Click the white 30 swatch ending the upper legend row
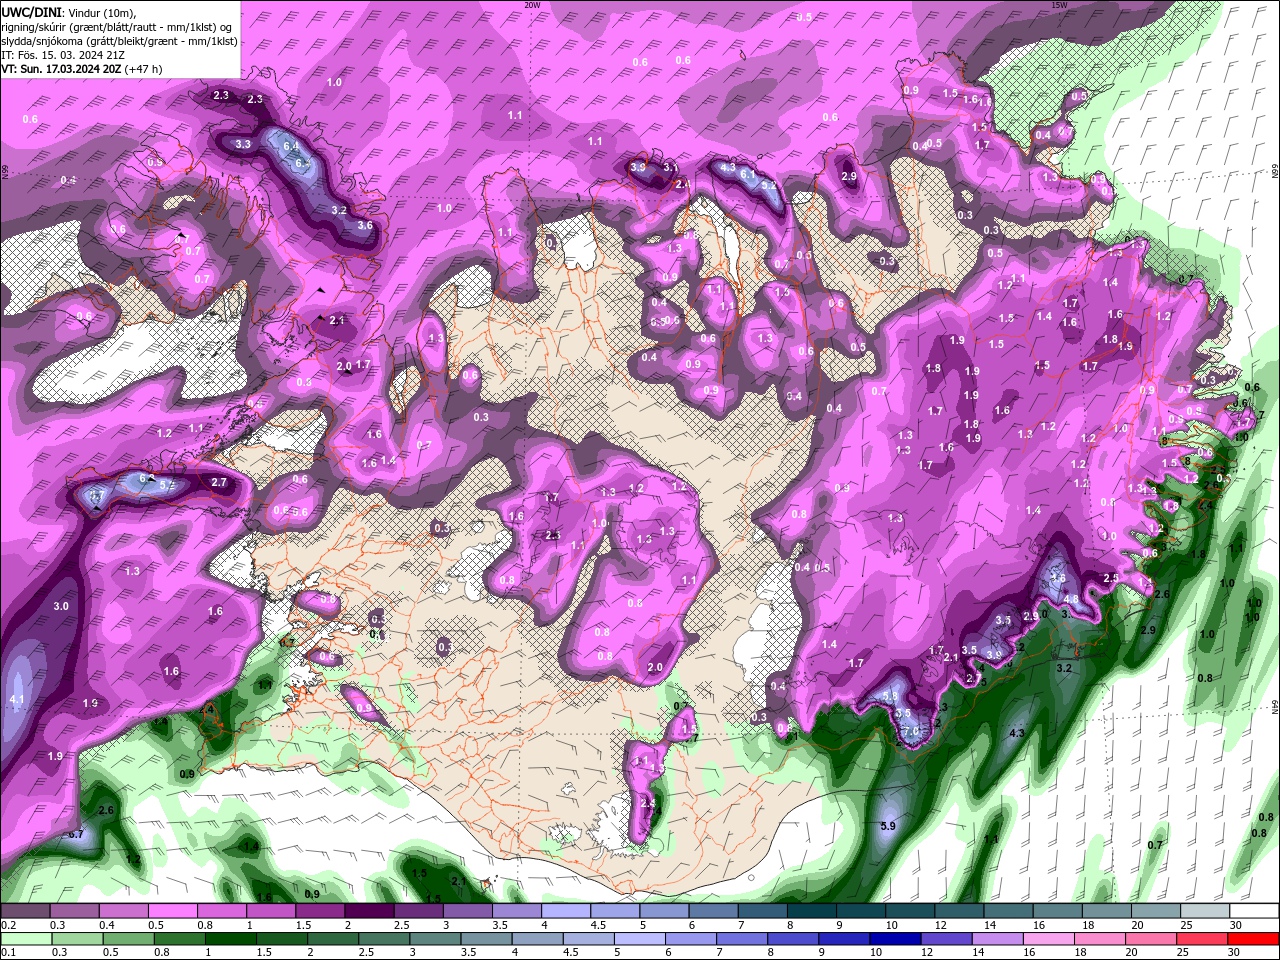This screenshot has height=960, width=1280. click(1253, 912)
